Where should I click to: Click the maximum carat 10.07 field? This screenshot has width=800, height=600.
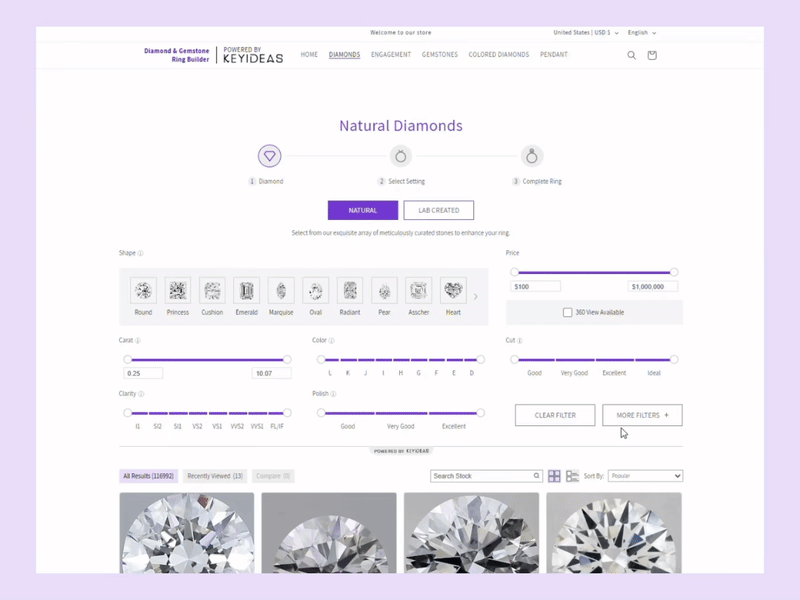(271, 373)
